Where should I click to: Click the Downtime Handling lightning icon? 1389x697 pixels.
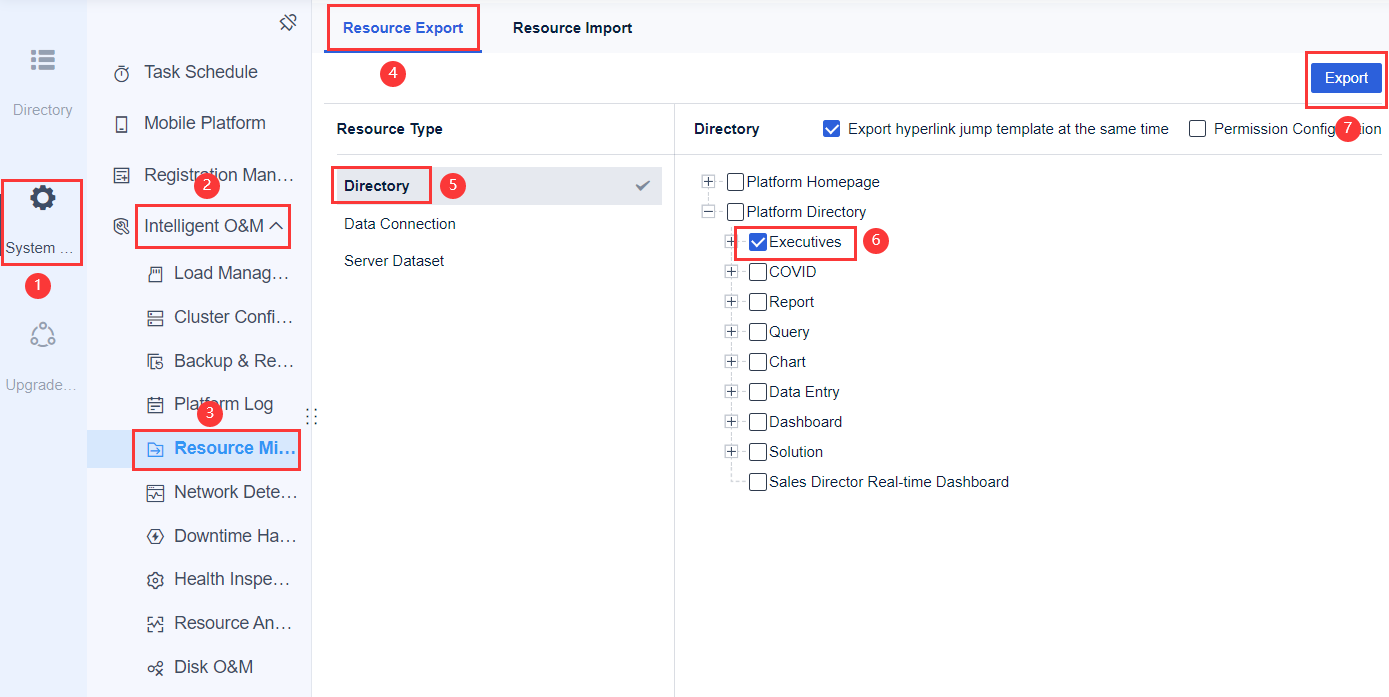[155, 536]
